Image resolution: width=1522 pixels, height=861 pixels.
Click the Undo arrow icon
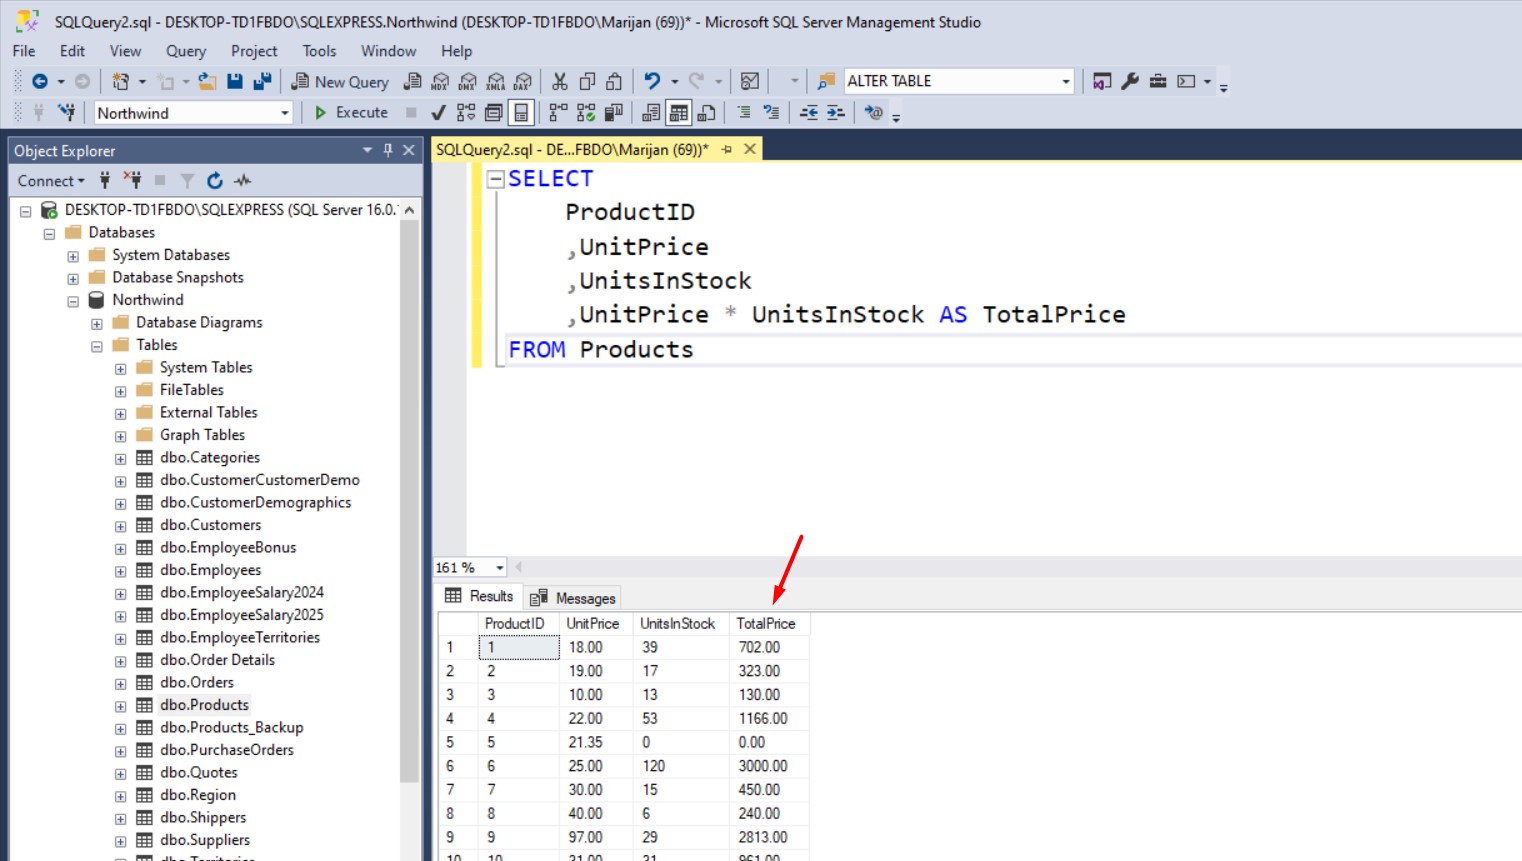[x=652, y=81]
